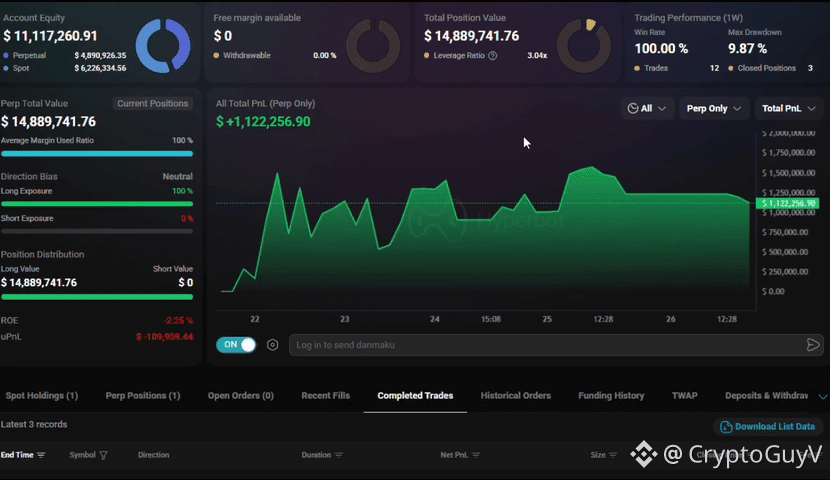Click the Duration column sort icon
This screenshot has width=830, height=480.
coord(339,455)
